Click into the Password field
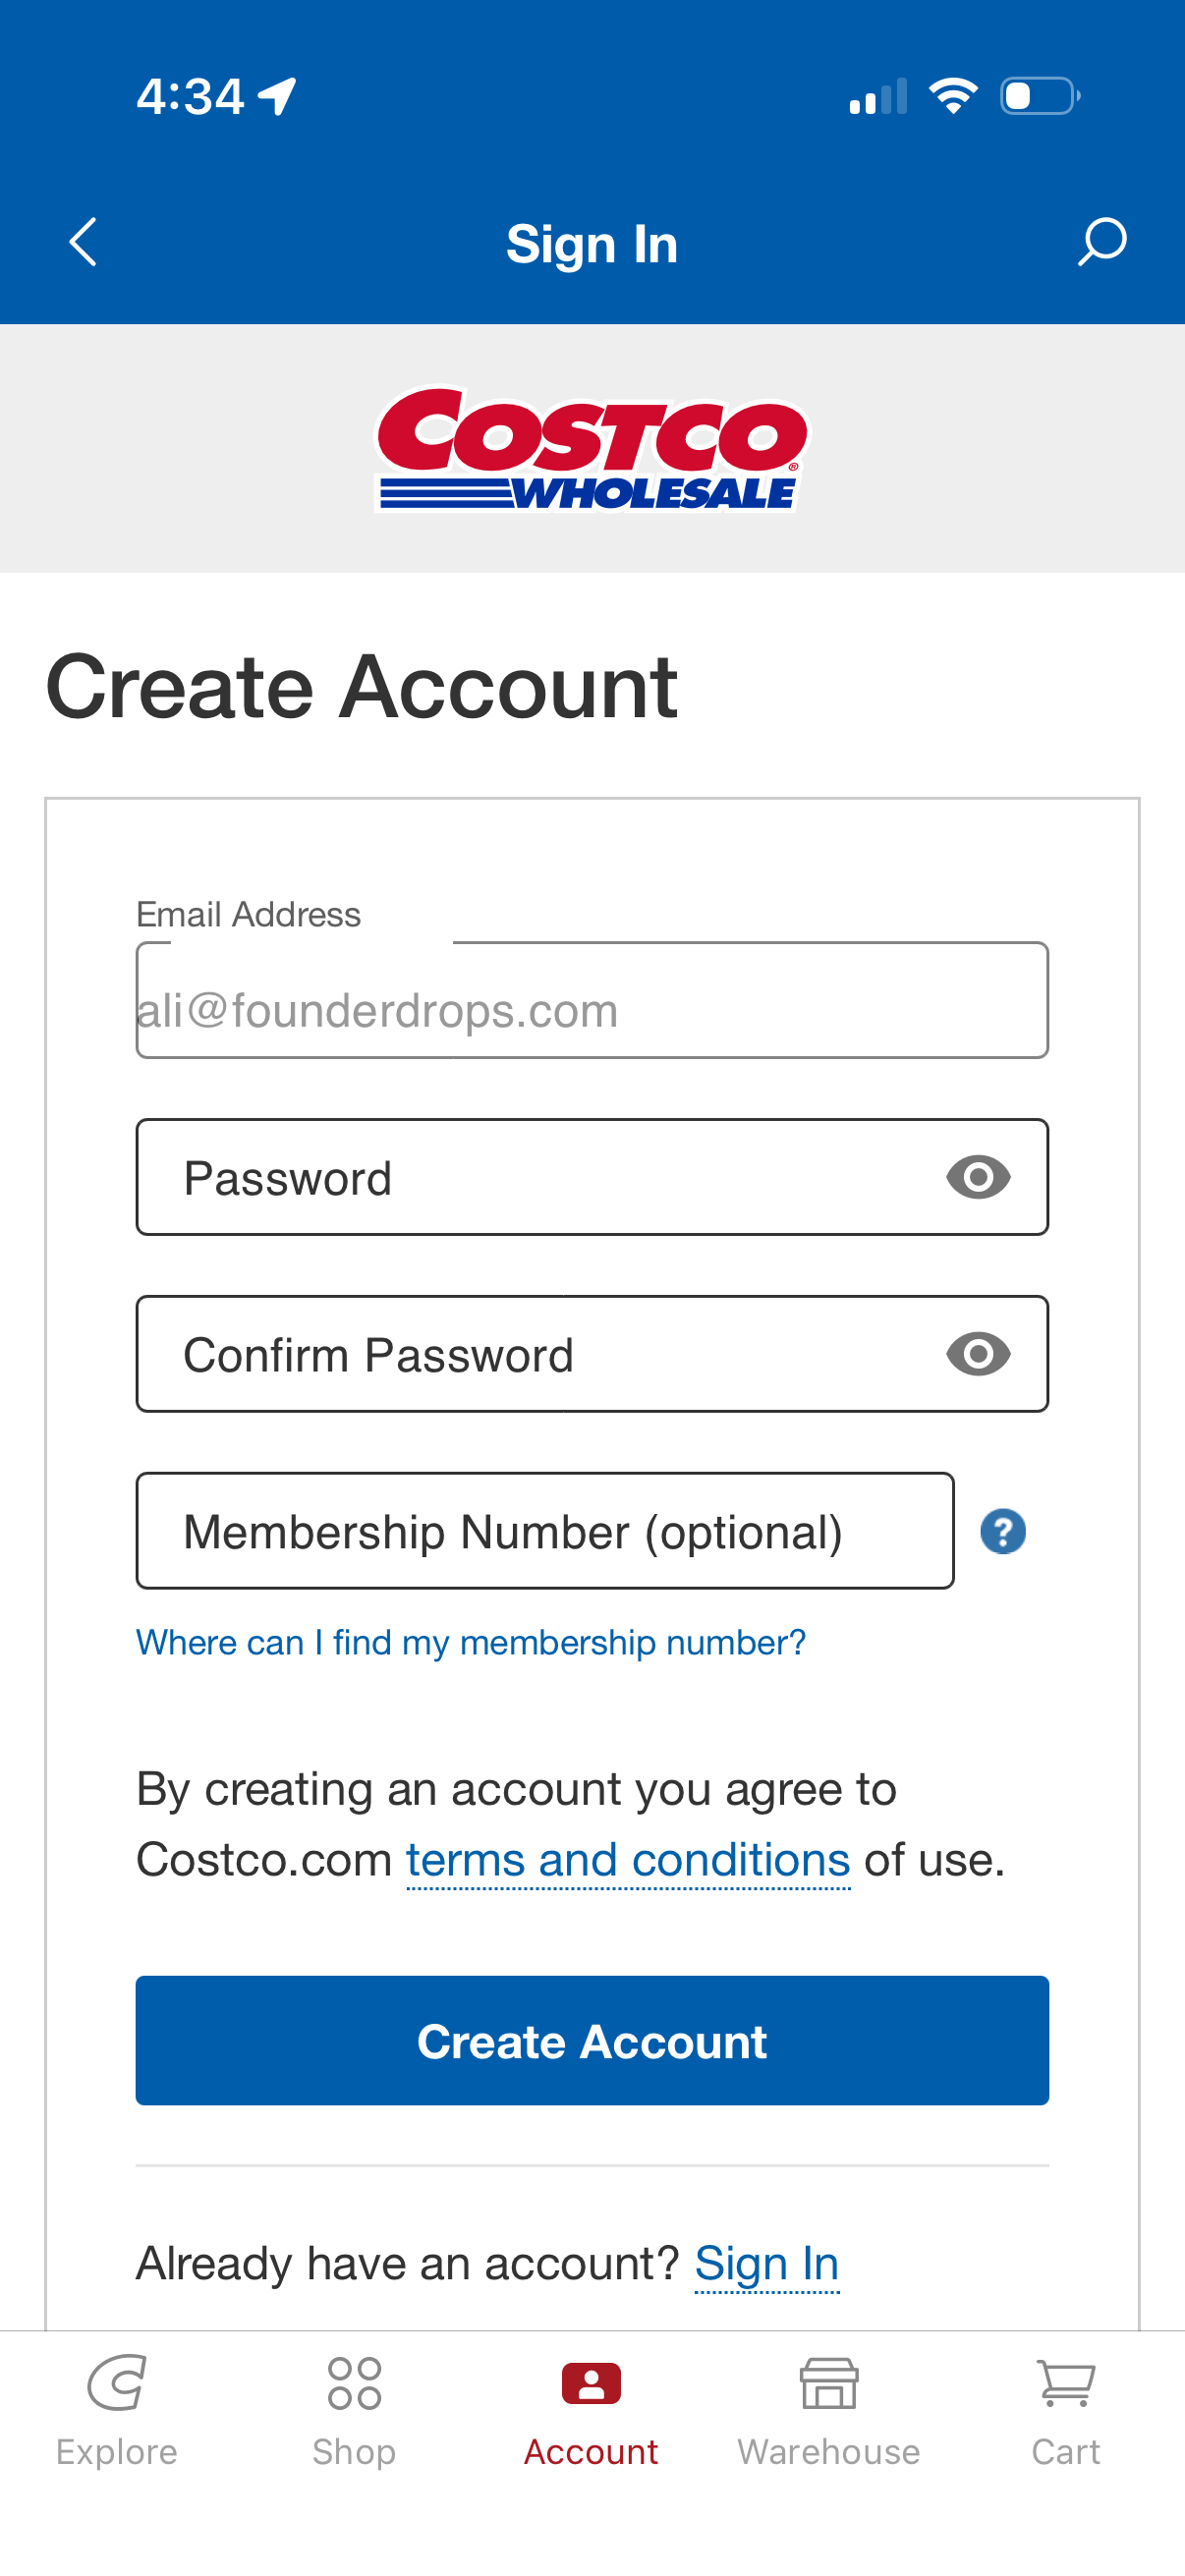This screenshot has width=1185, height=2576. pos(540,1177)
